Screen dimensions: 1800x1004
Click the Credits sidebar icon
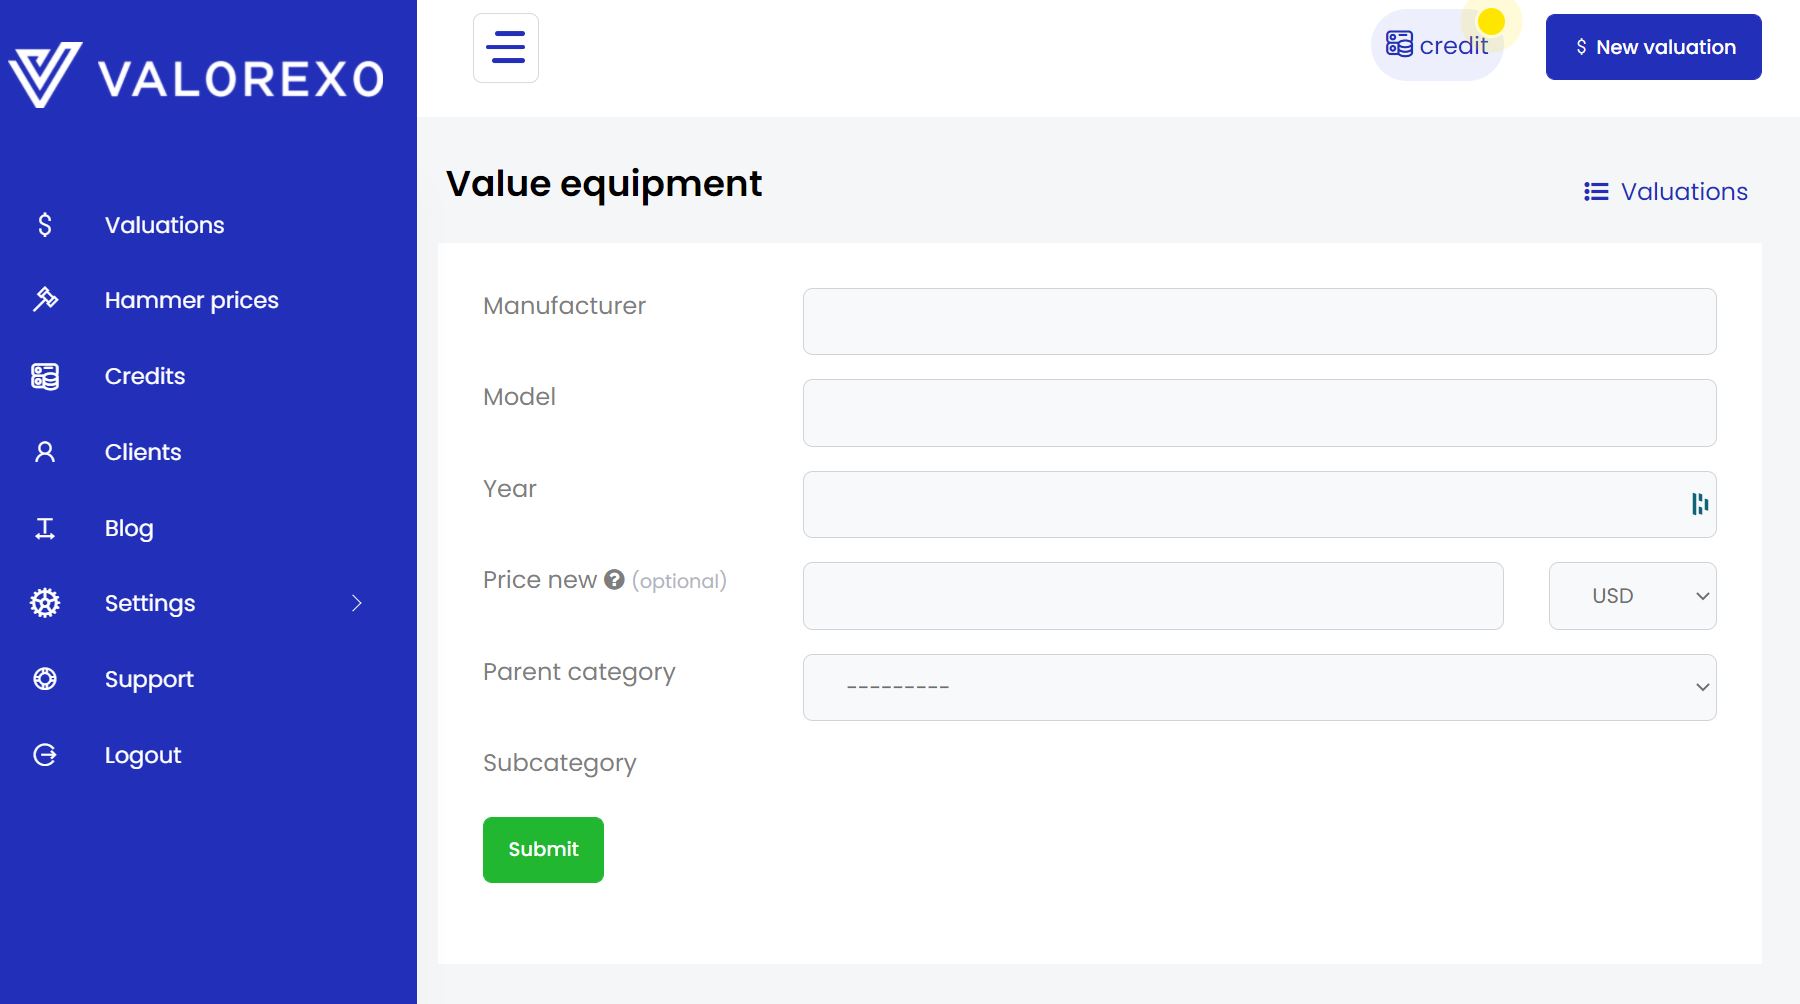pos(45,376)
